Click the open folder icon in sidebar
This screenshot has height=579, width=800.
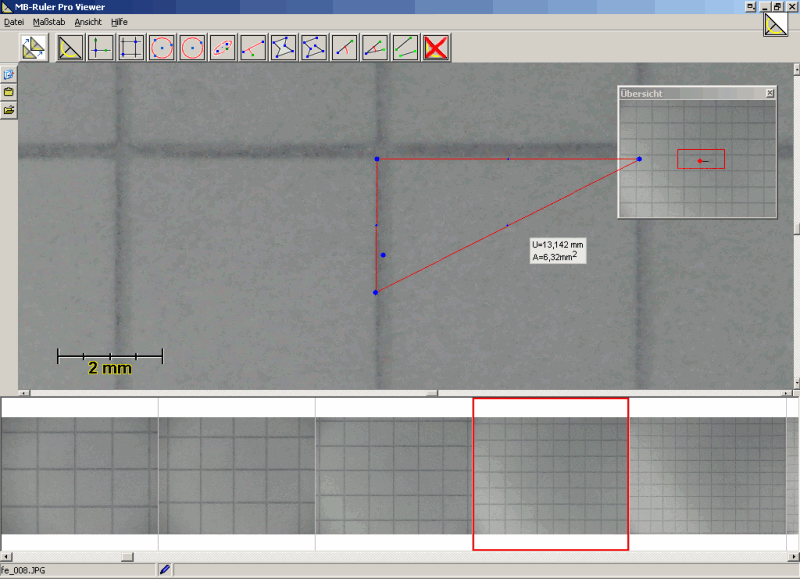pos(9,109)
